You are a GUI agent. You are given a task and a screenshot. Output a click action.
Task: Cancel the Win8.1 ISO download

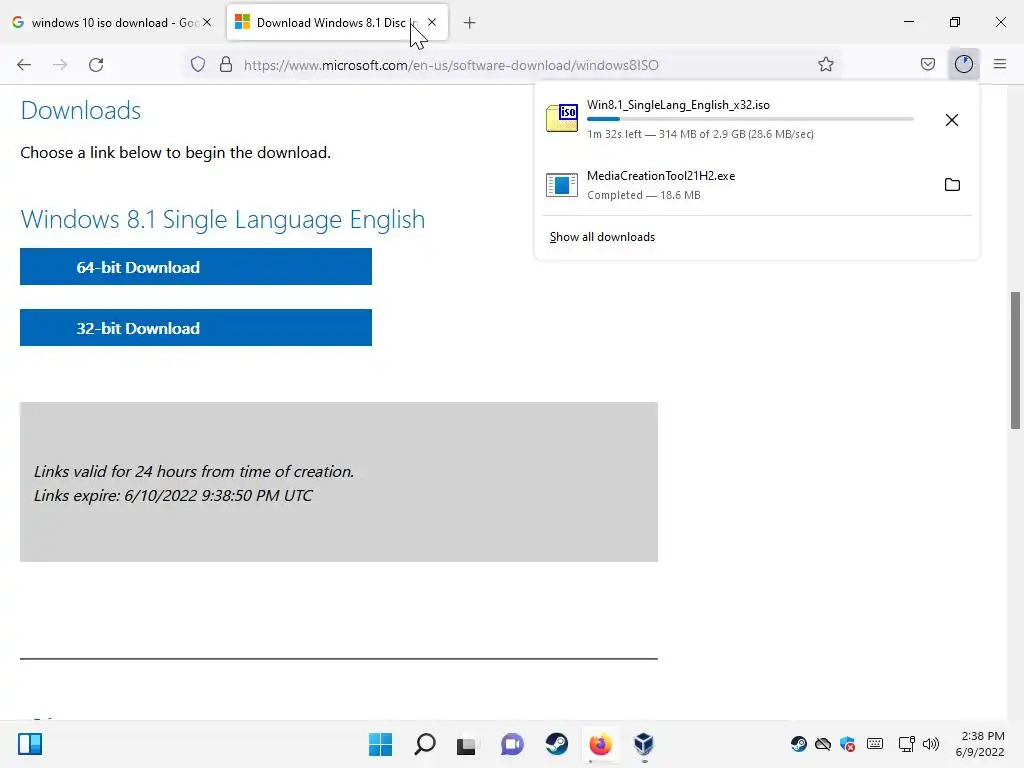952,120
